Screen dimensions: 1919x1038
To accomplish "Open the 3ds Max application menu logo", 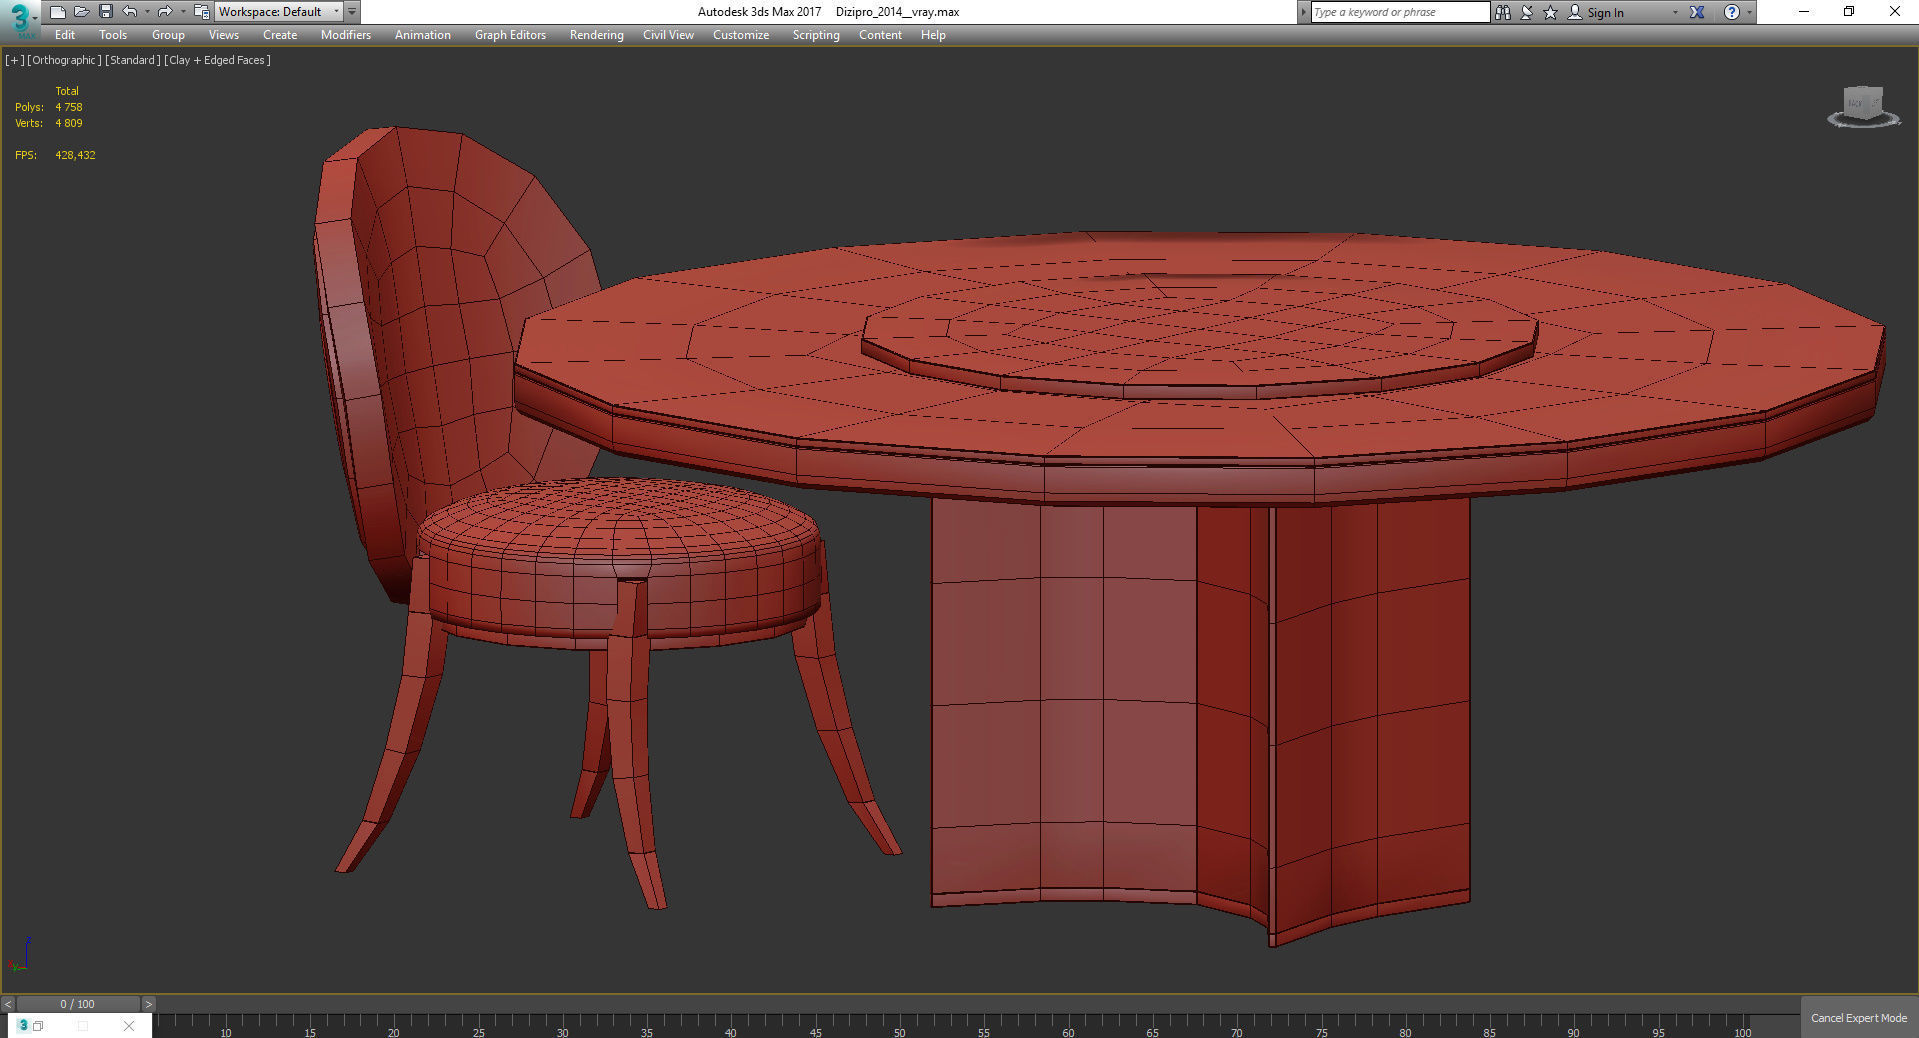I will (19, 18).
